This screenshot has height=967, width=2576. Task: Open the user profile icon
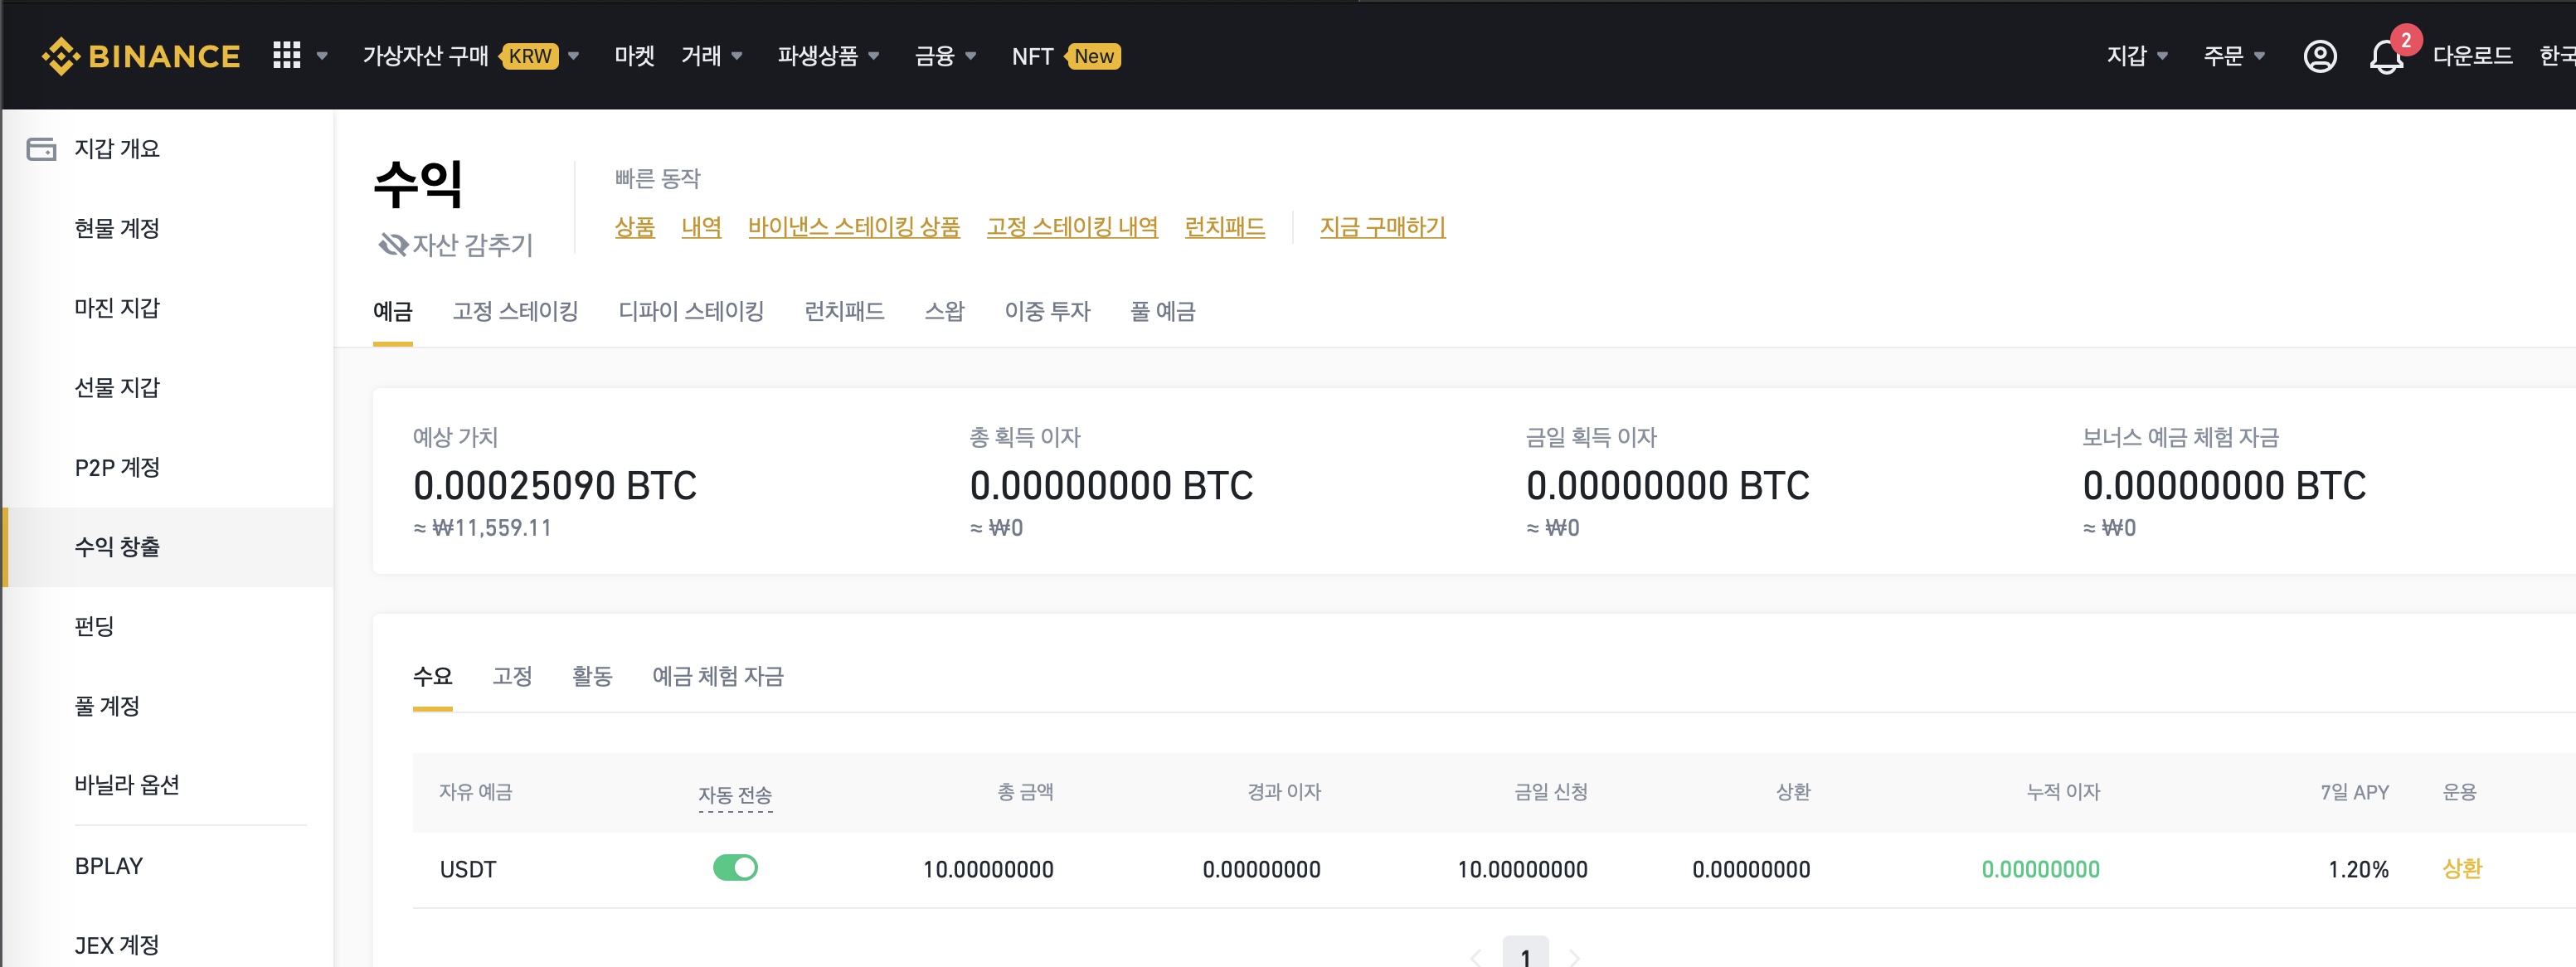pos(2319,56)
